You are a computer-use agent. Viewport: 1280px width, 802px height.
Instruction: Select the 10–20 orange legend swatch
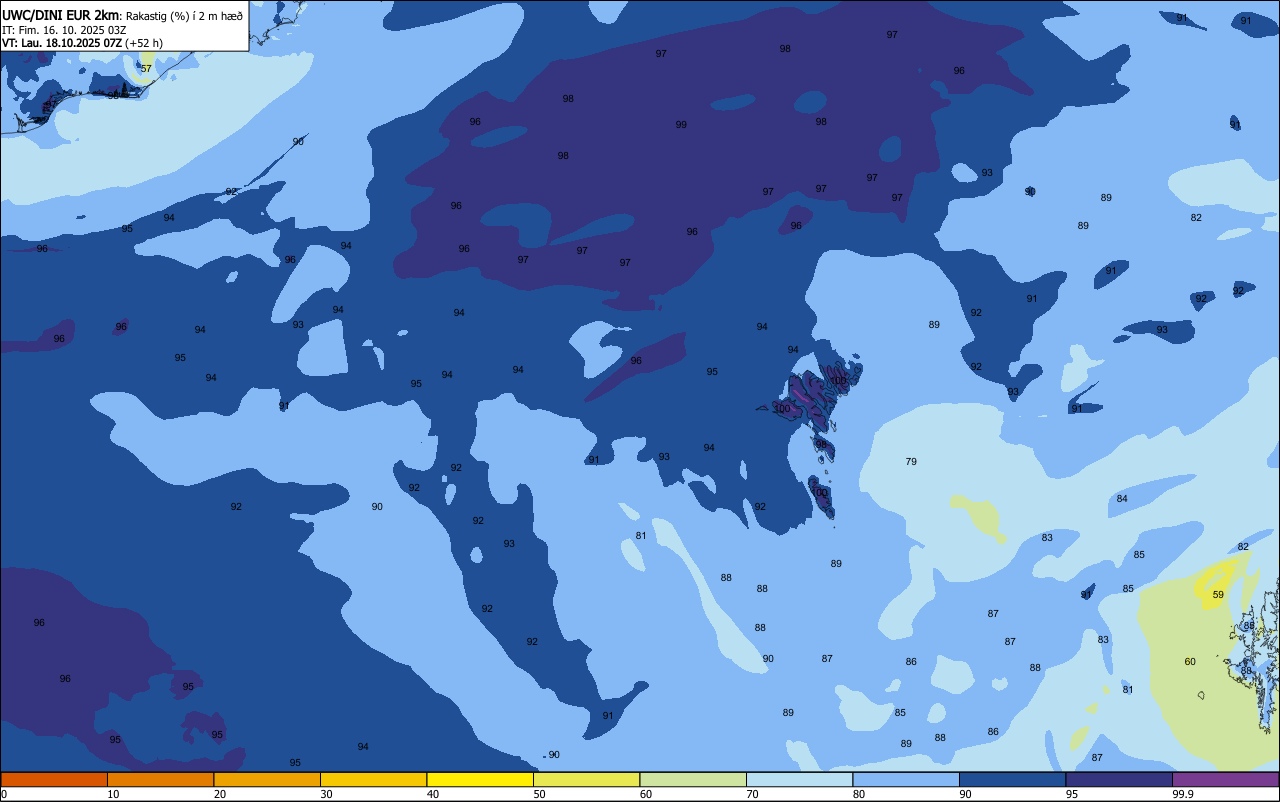(x=160, y=779)
